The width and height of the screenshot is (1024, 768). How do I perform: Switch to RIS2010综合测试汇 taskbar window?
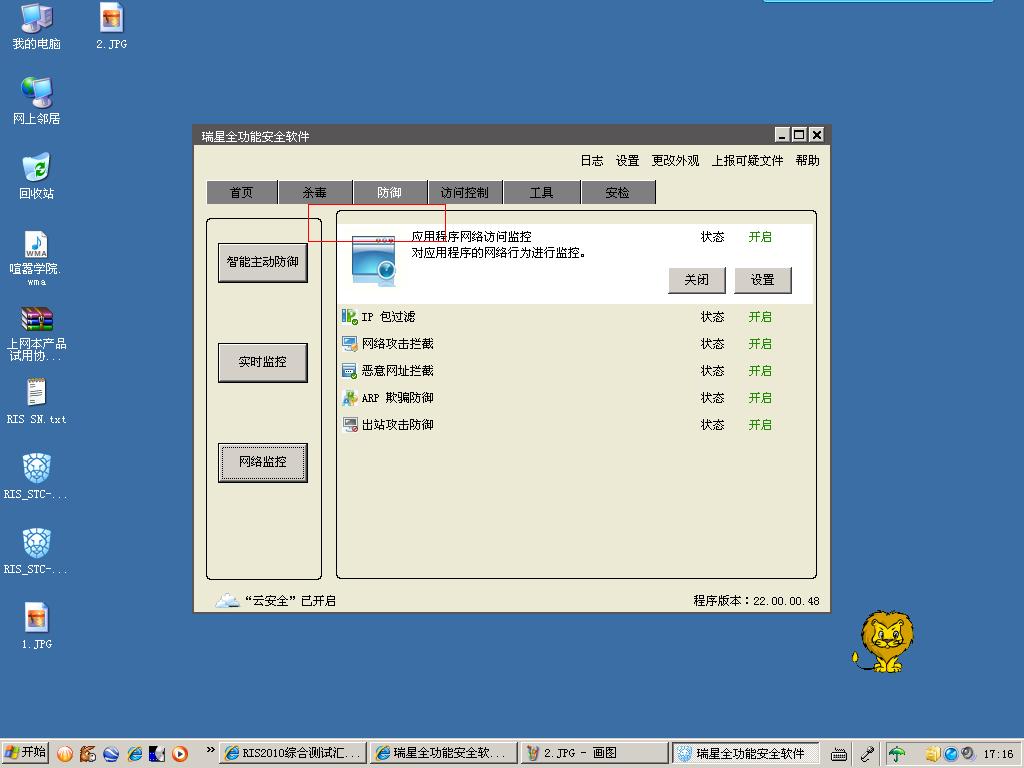293,754
